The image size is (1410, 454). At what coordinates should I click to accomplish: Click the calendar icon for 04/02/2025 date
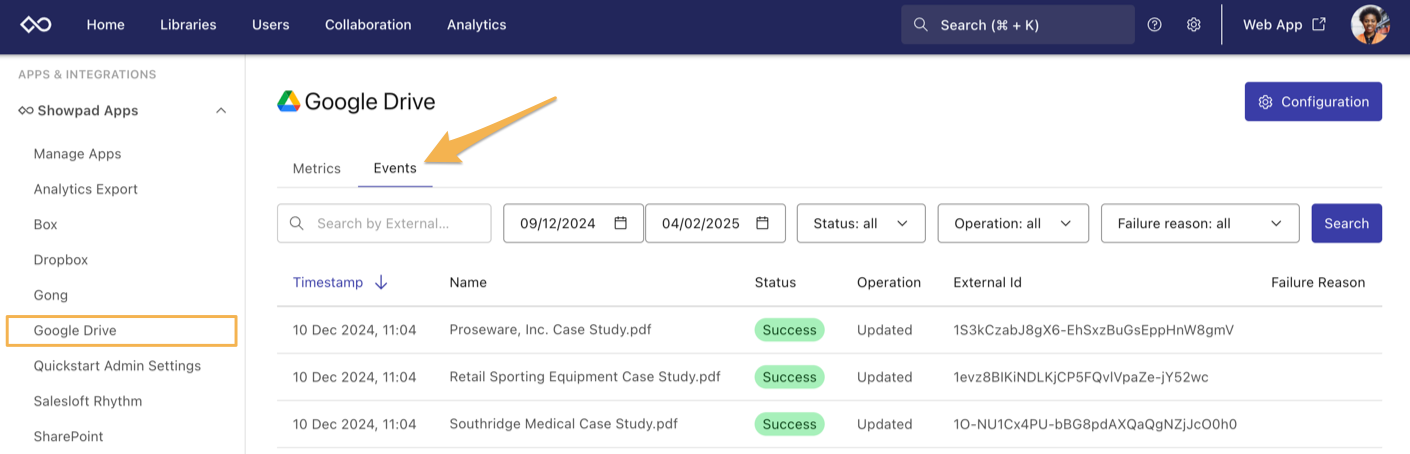[762, 223]
